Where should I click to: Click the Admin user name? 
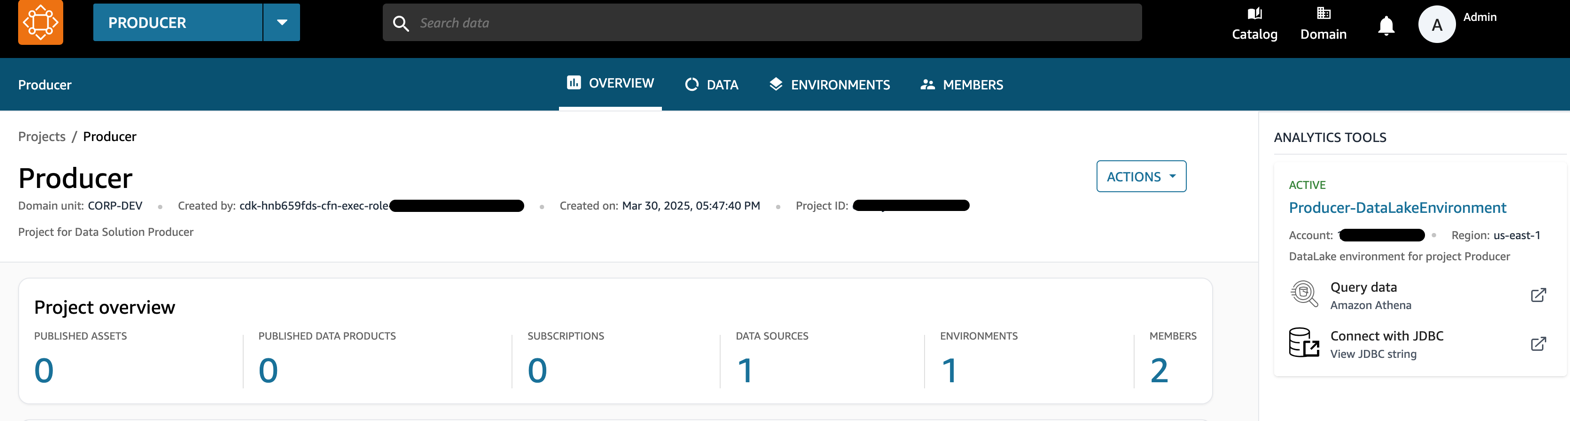click(1480, 17)
